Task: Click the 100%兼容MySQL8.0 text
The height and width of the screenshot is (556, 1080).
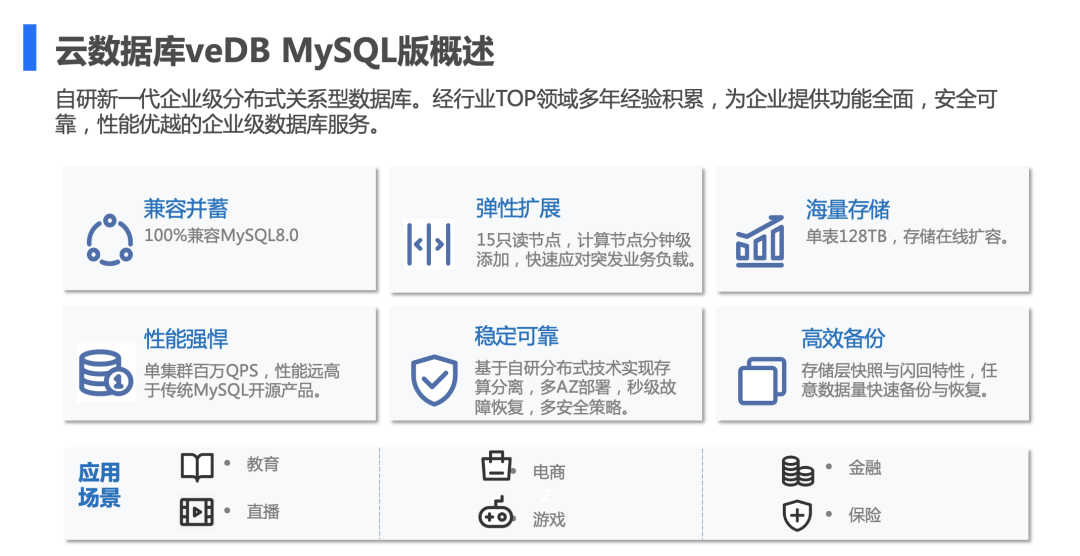Action: pos(221,235)
